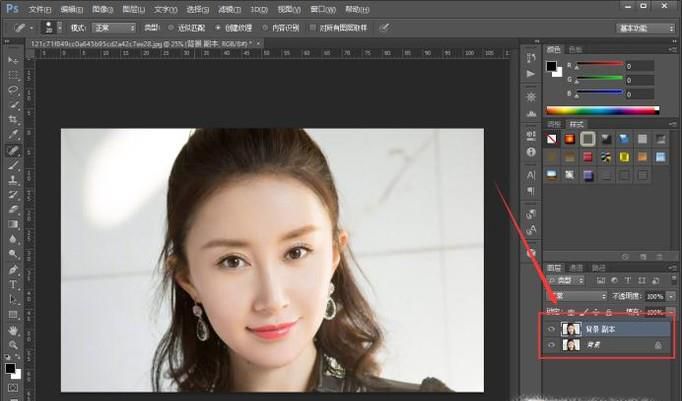This screenshot has height=401, width=682.
Task: Toggle the layer filtering on/off switch
Action: pos(674,279)
